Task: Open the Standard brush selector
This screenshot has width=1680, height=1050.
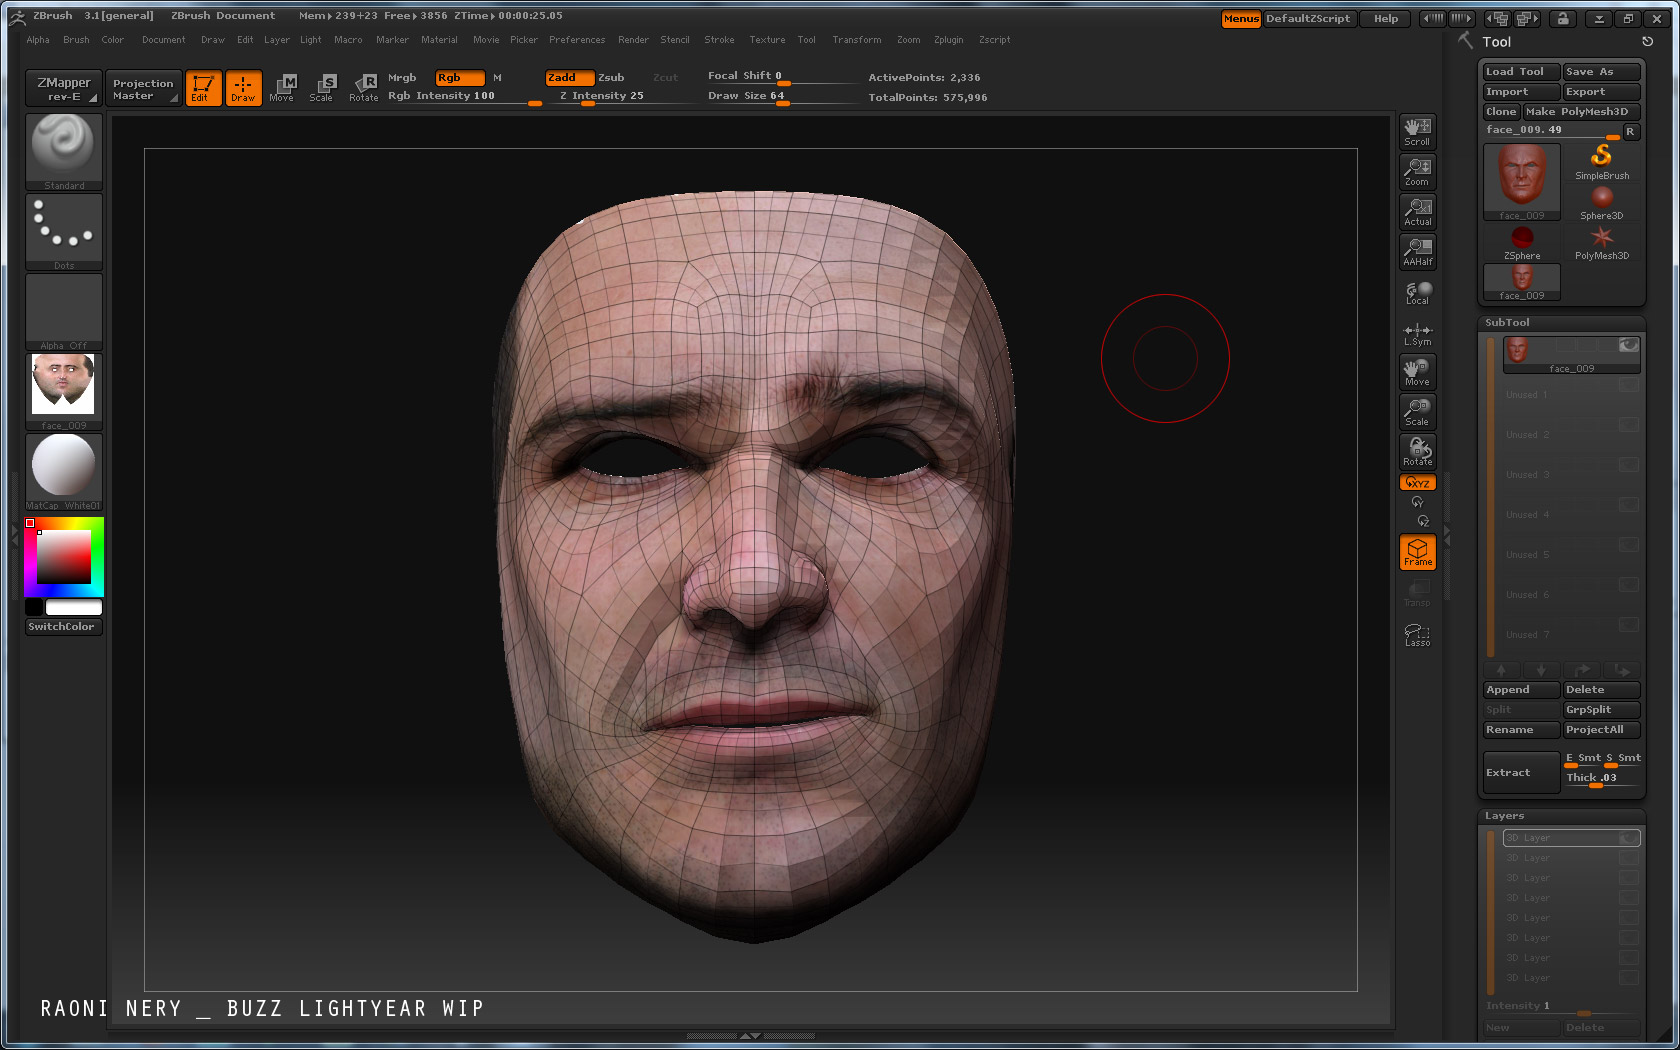Action: pyautogui.click(x=64, y=152)
